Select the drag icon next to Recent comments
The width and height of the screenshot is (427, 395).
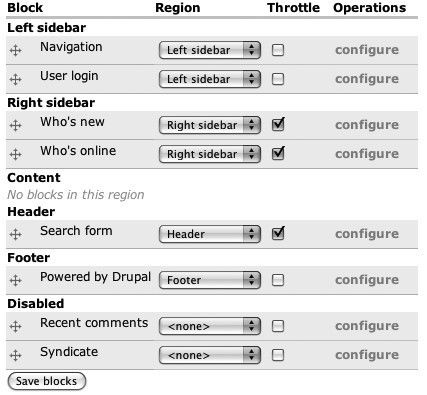coord(16,326)
